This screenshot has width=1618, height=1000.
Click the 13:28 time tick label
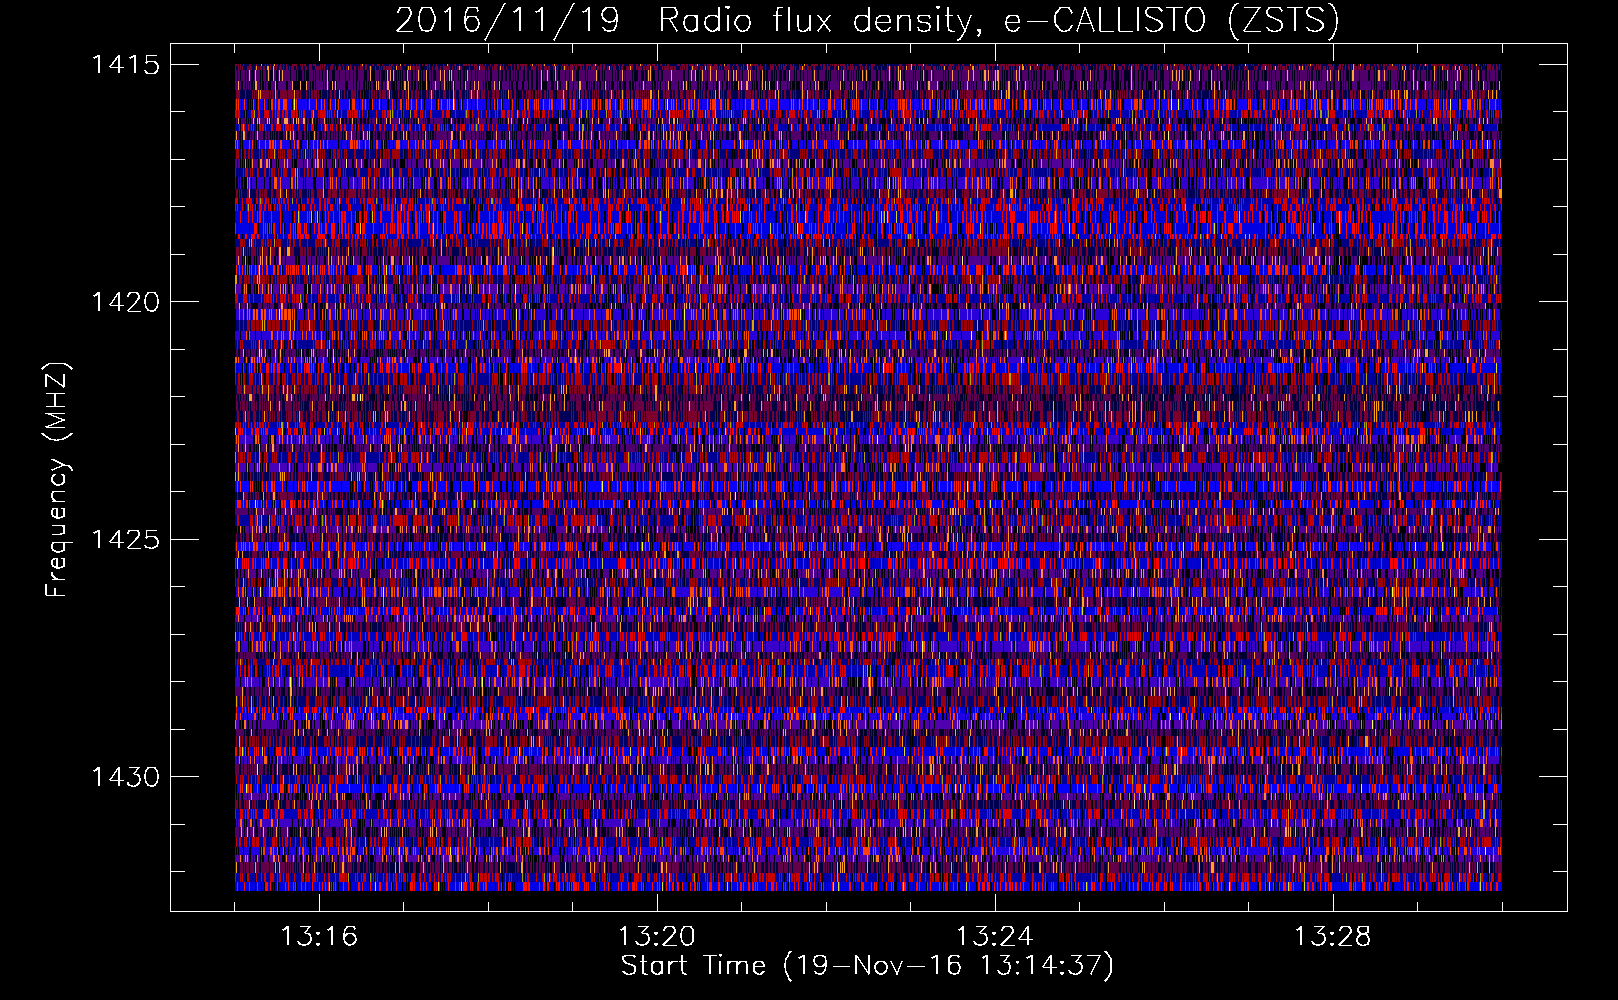[x=1333, y=937]
